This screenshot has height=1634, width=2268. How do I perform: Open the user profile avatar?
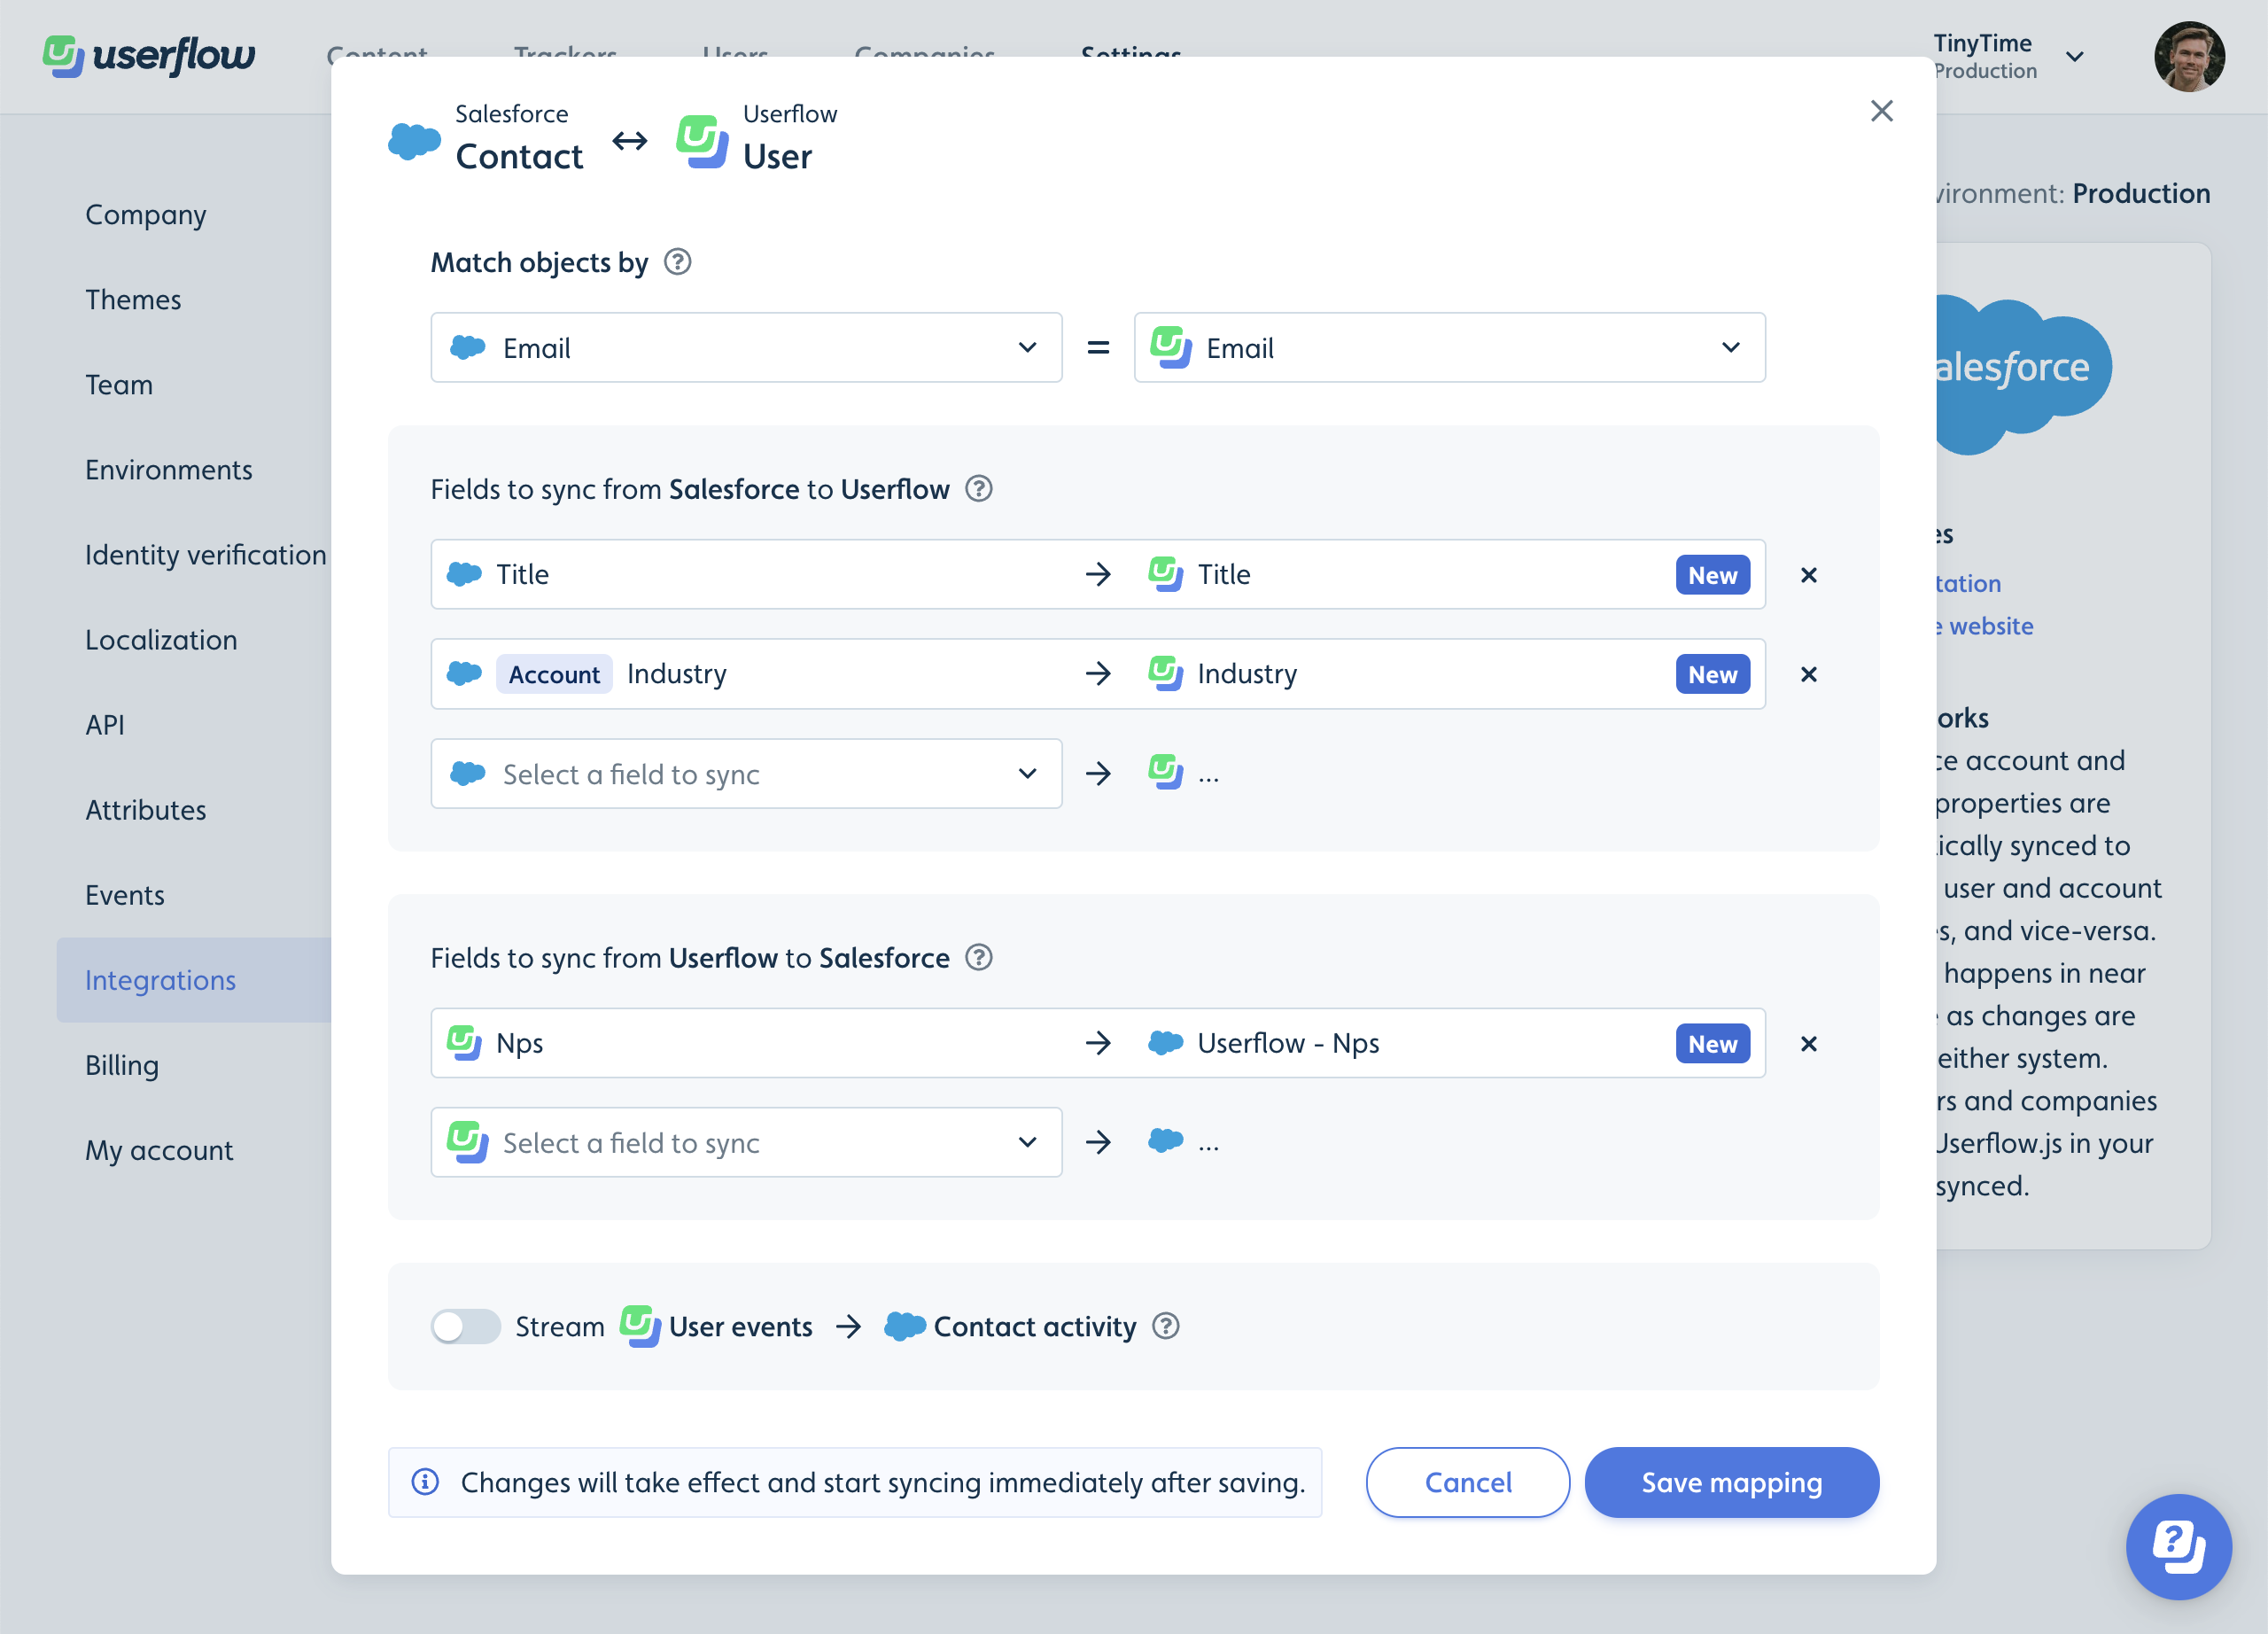2189,57
